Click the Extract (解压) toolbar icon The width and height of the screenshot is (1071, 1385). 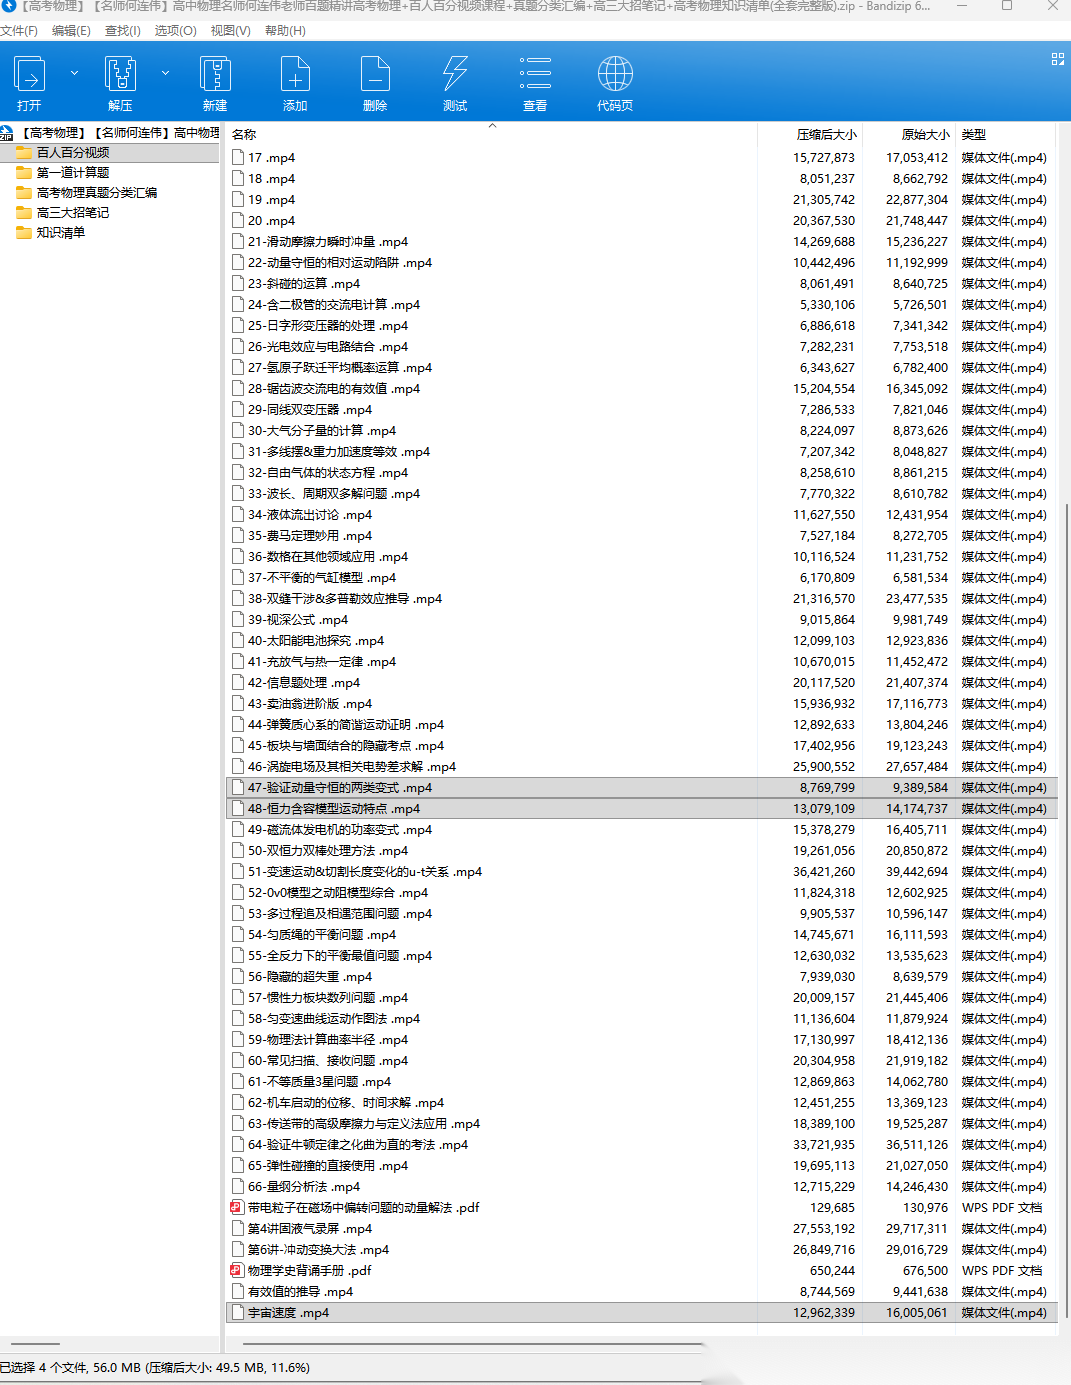[120, 76]
